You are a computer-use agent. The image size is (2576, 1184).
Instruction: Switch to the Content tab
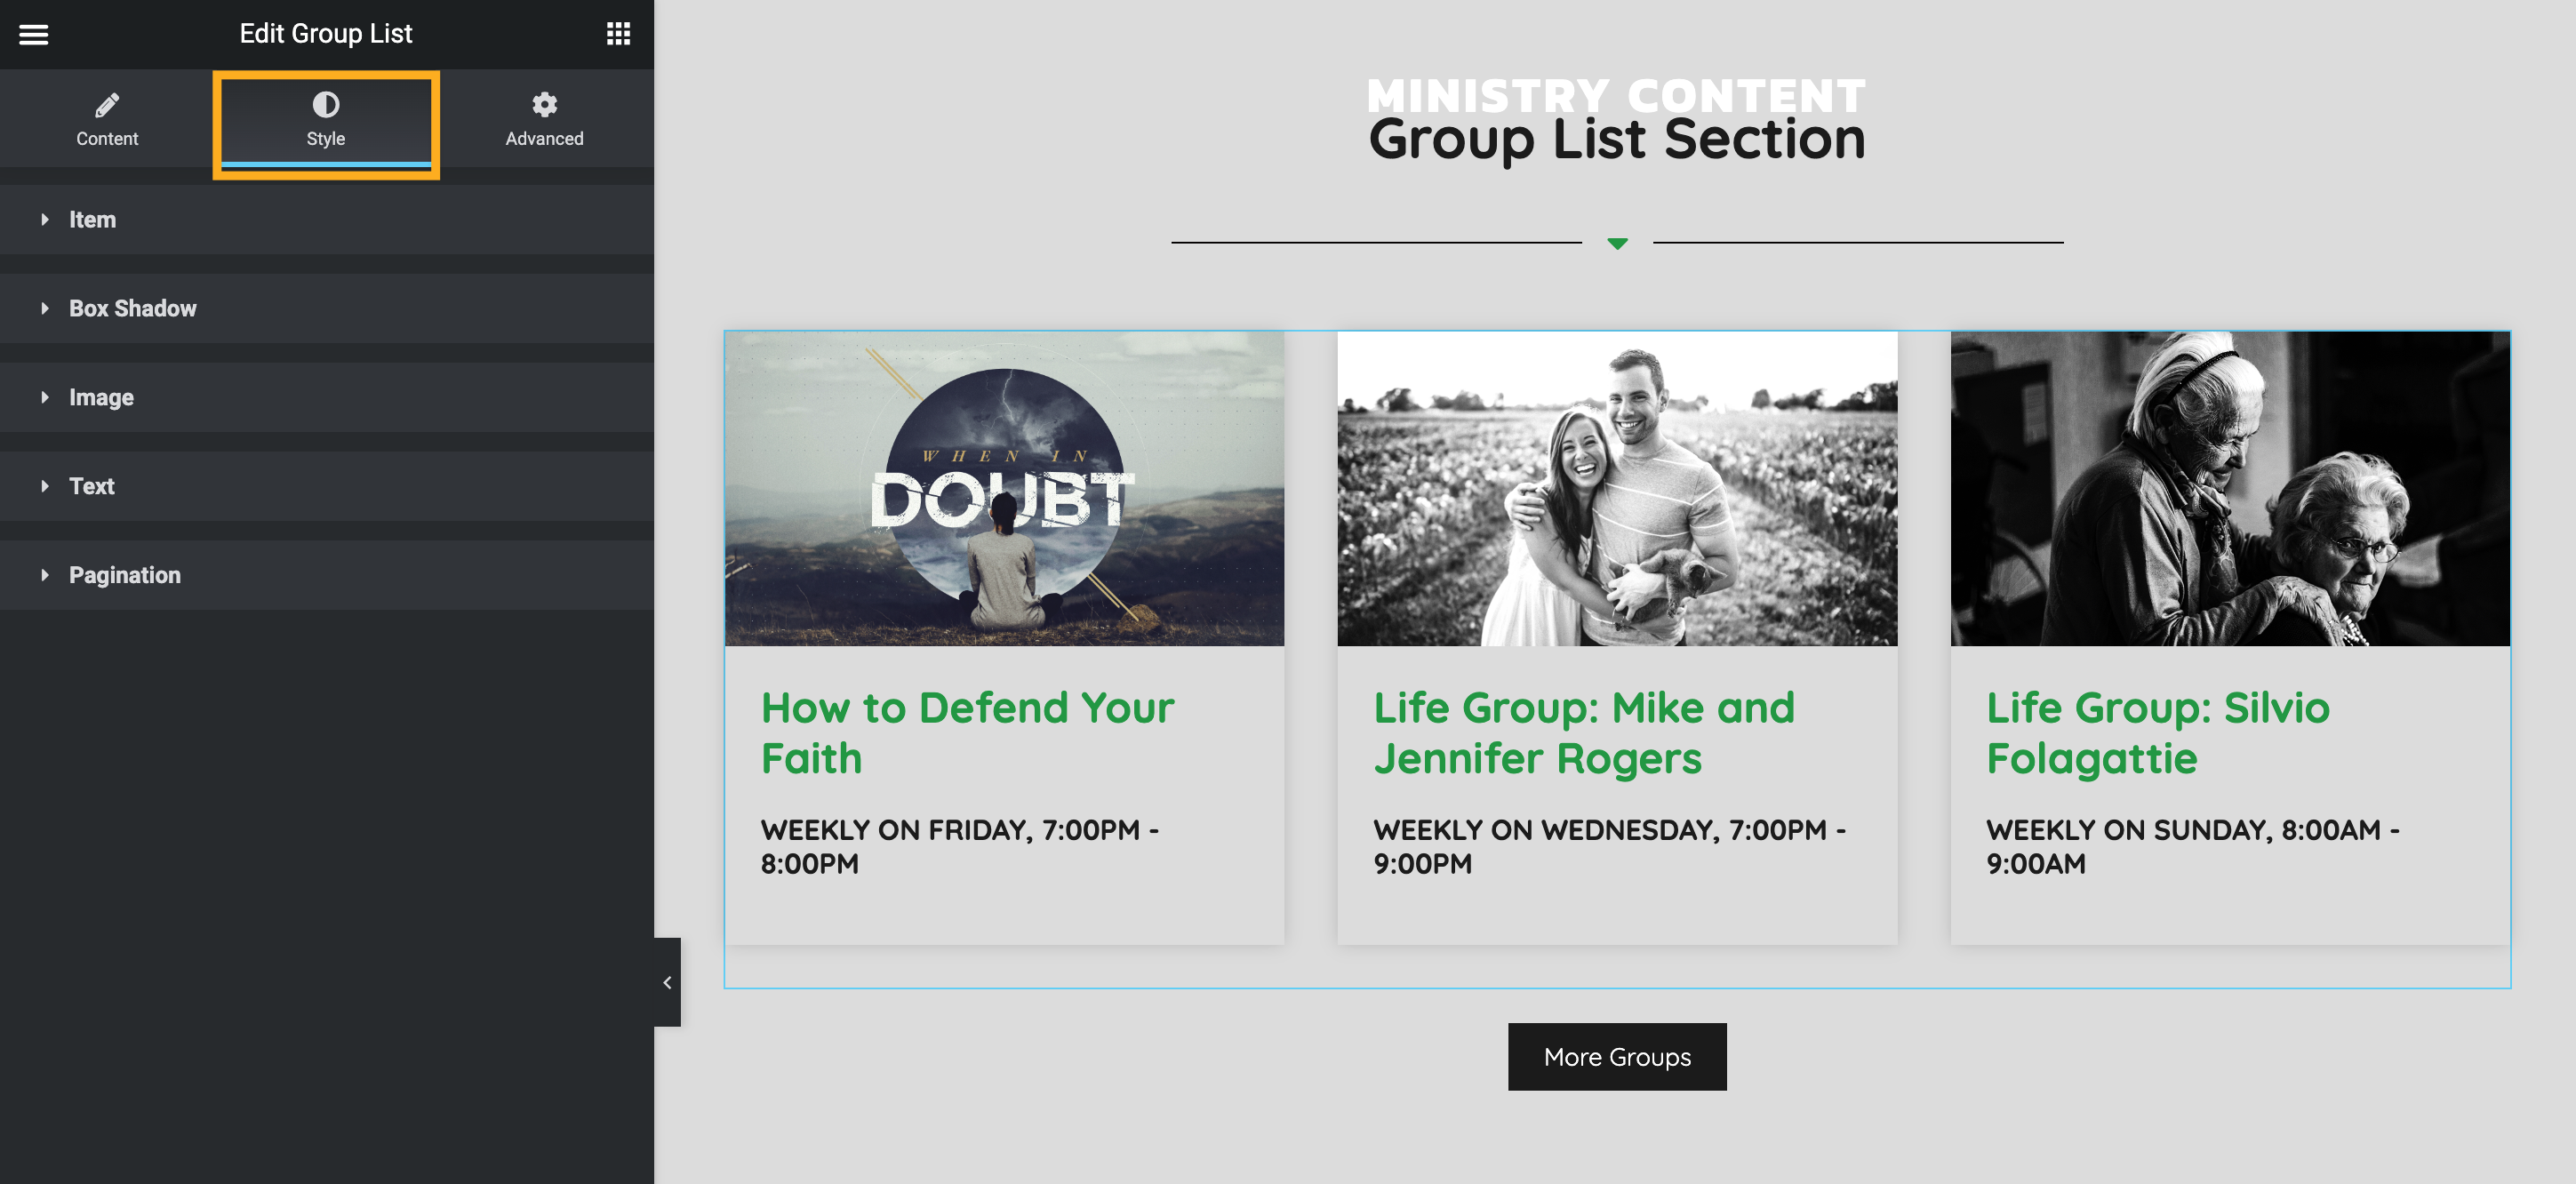(107, 119)
